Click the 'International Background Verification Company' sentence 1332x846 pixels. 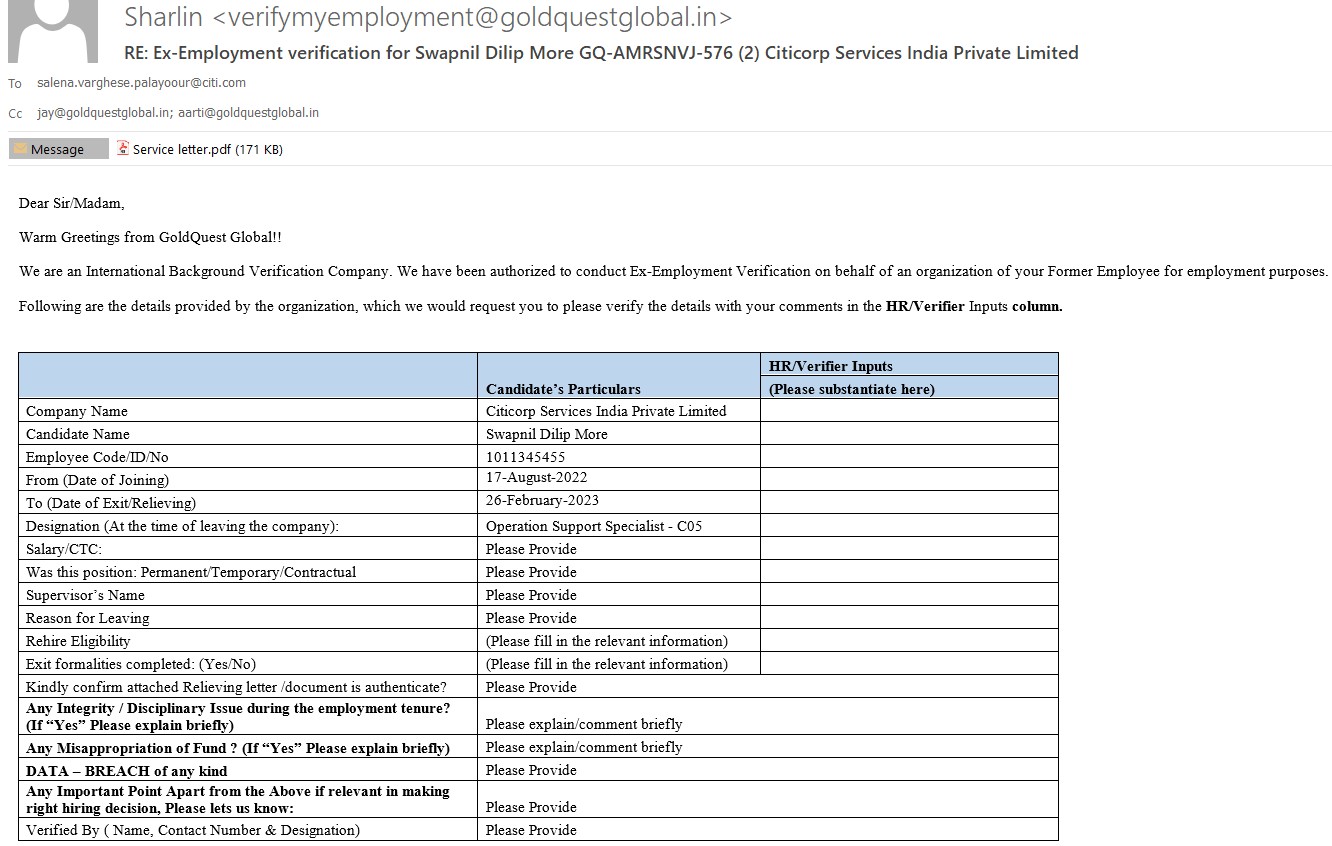pos(673,272)
